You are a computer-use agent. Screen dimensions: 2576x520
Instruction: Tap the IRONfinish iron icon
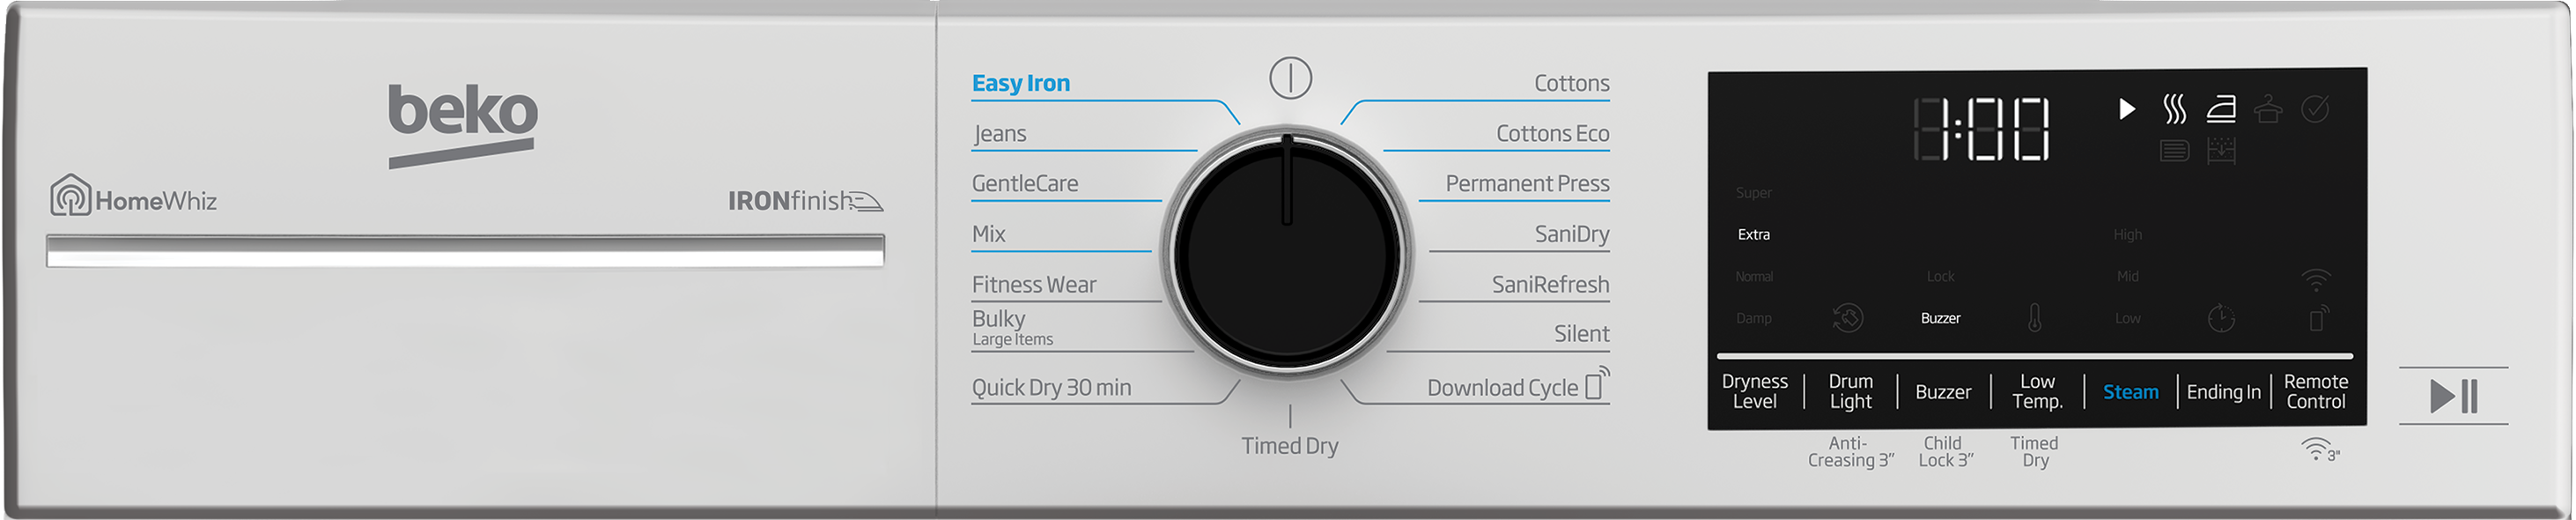pyautogui.click(x=866, y=202)
